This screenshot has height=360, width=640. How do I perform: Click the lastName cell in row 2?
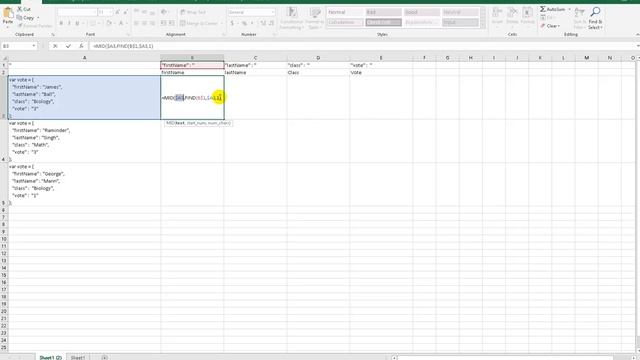pos(255,72)
